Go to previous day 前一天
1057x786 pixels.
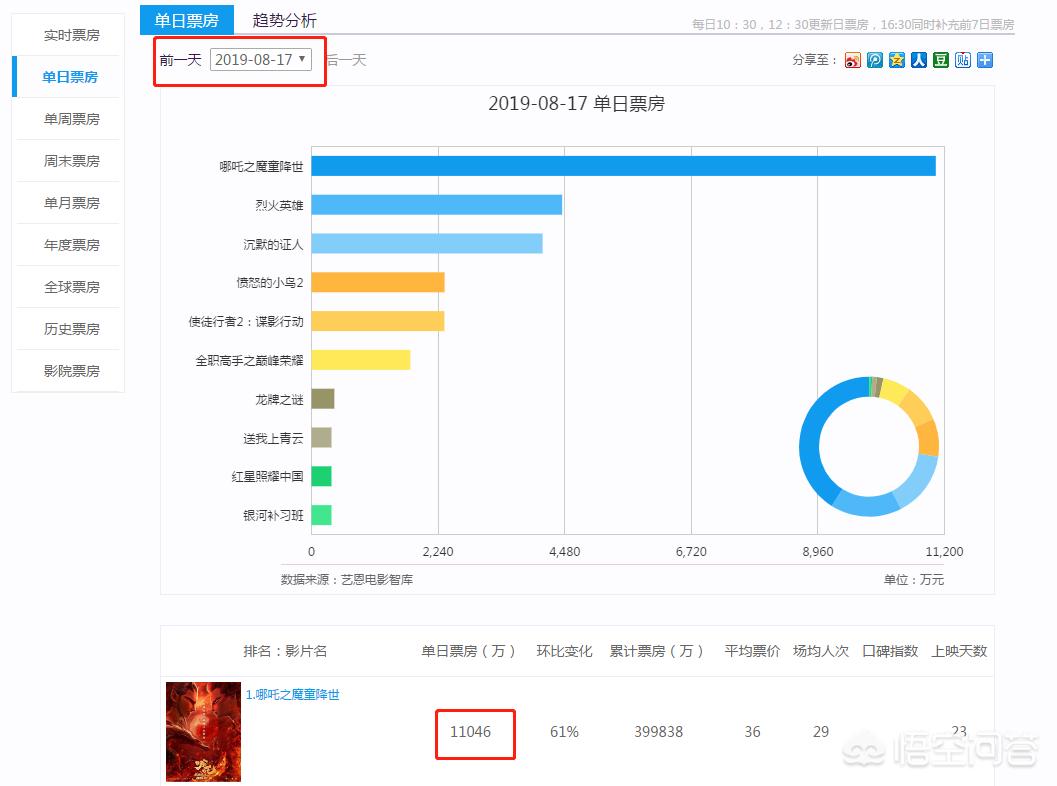coord(181,60)
